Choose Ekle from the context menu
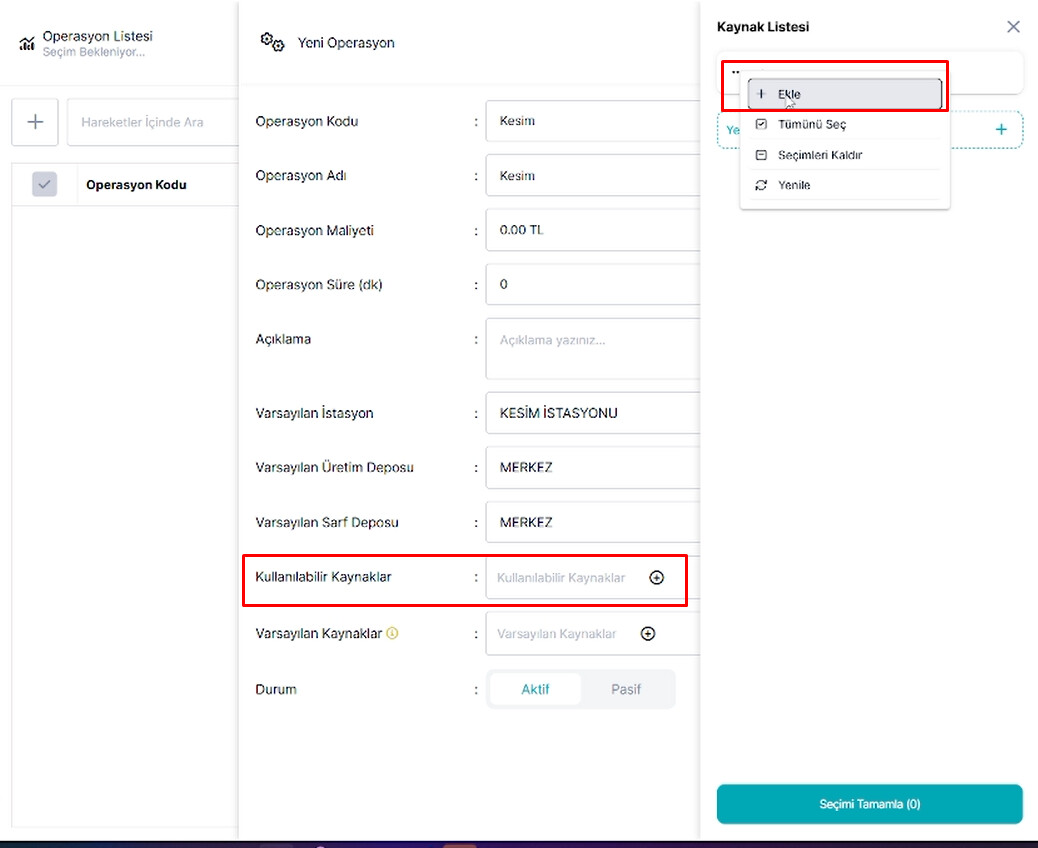Image resolution: width=1038 pixels, height=848 pixels. [x=845, y=94]
